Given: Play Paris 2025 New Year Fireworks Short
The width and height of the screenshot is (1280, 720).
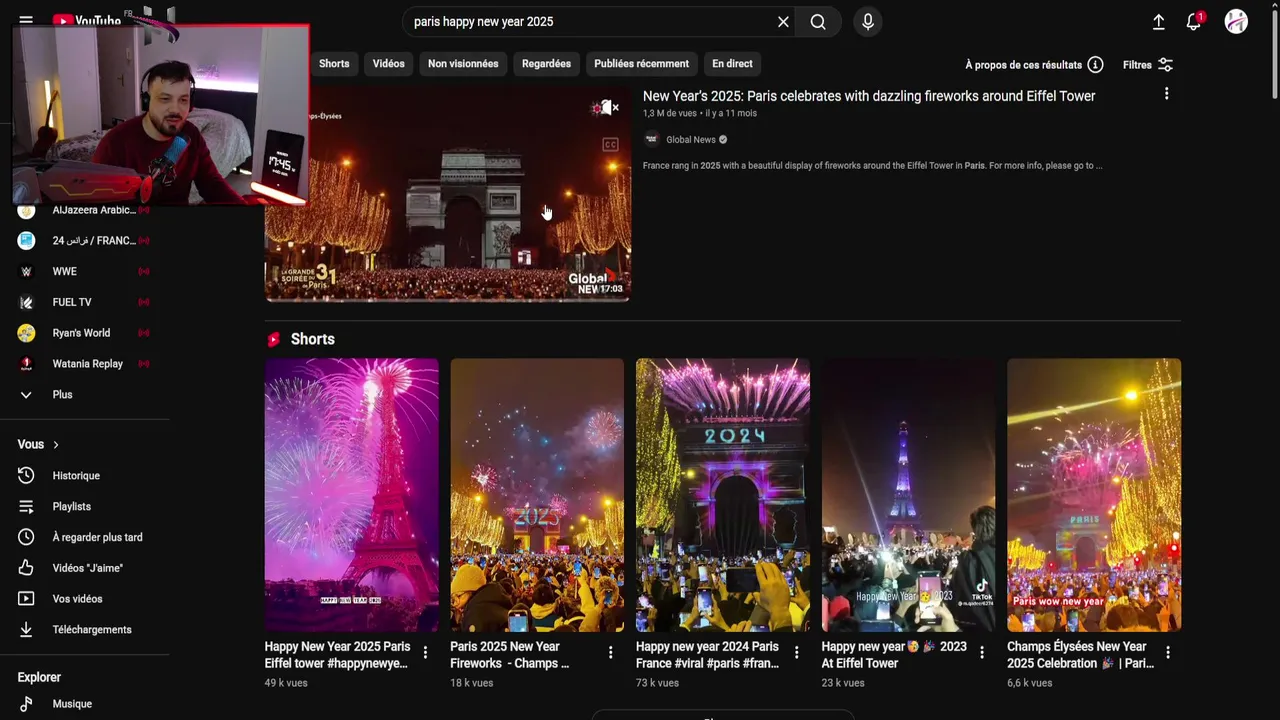Looking at the screenshot, I should coord(537,495).
